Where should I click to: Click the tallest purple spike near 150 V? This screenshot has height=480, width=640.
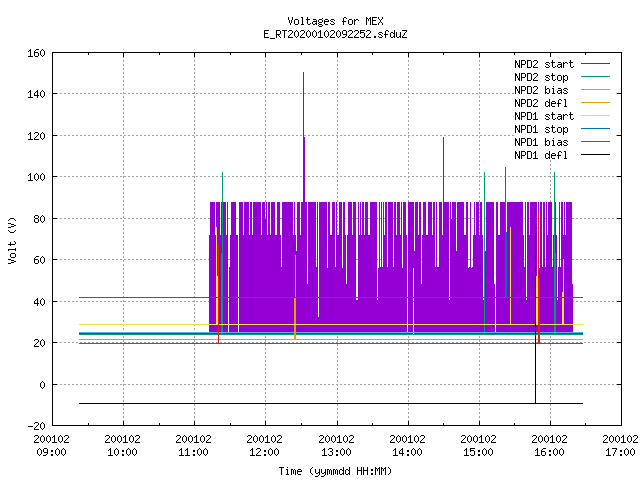click(303, 135)
